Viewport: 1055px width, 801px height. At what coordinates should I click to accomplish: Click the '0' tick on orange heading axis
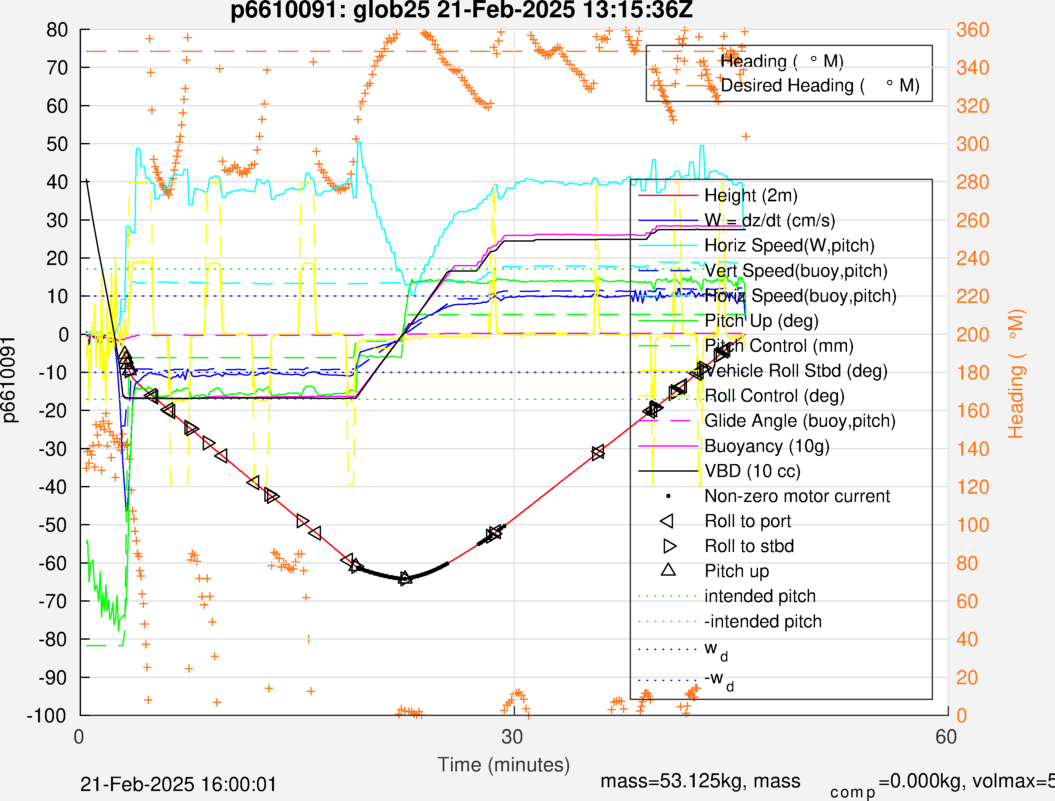(962, 716)
